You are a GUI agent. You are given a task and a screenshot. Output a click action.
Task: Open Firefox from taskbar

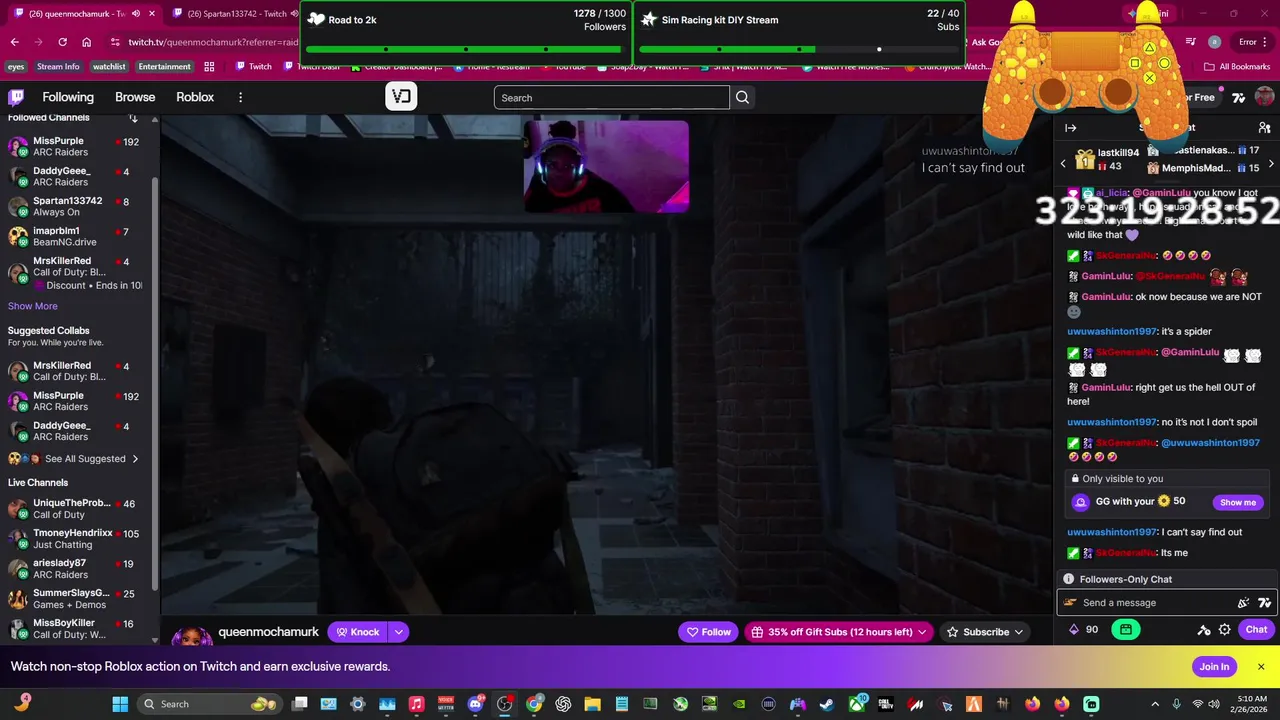pos(1032,704)
